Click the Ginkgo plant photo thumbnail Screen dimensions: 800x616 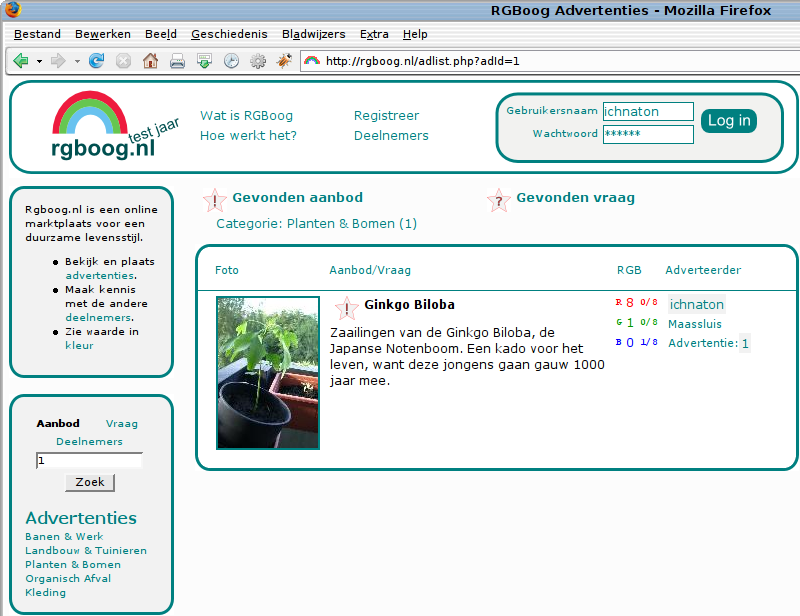(x=268, y=373)
